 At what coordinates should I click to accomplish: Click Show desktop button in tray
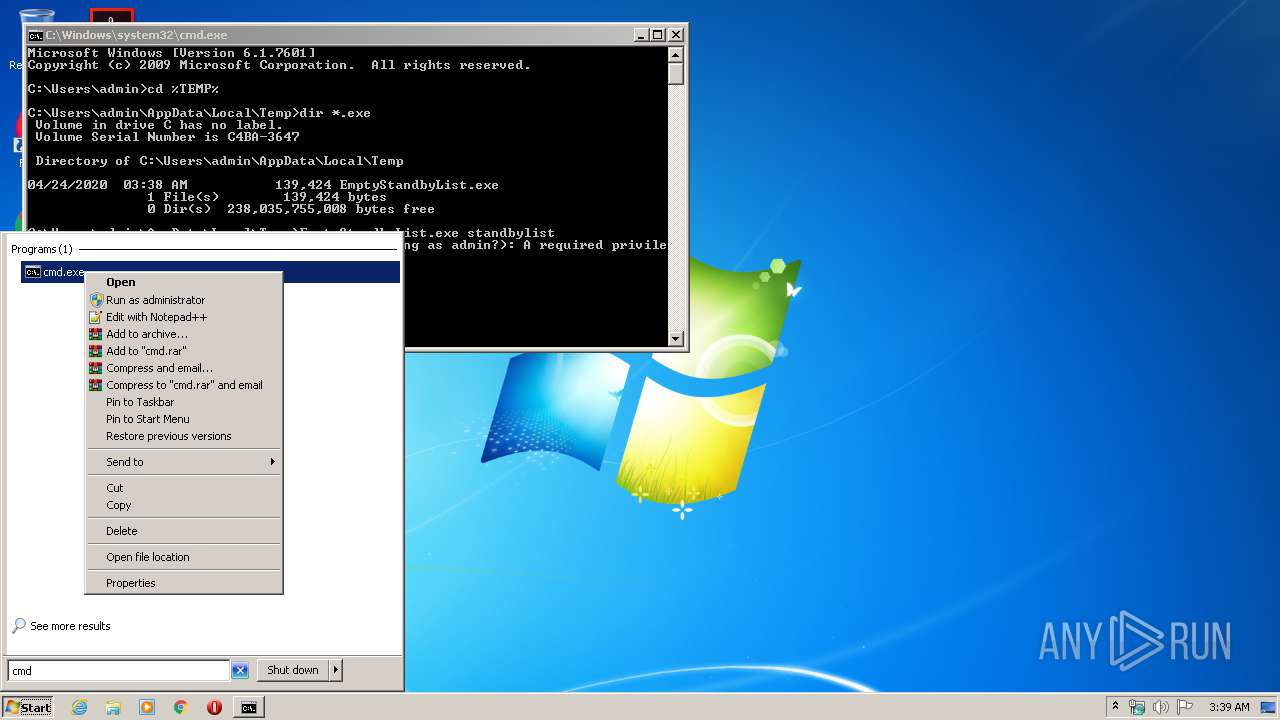pos(1269,707)
